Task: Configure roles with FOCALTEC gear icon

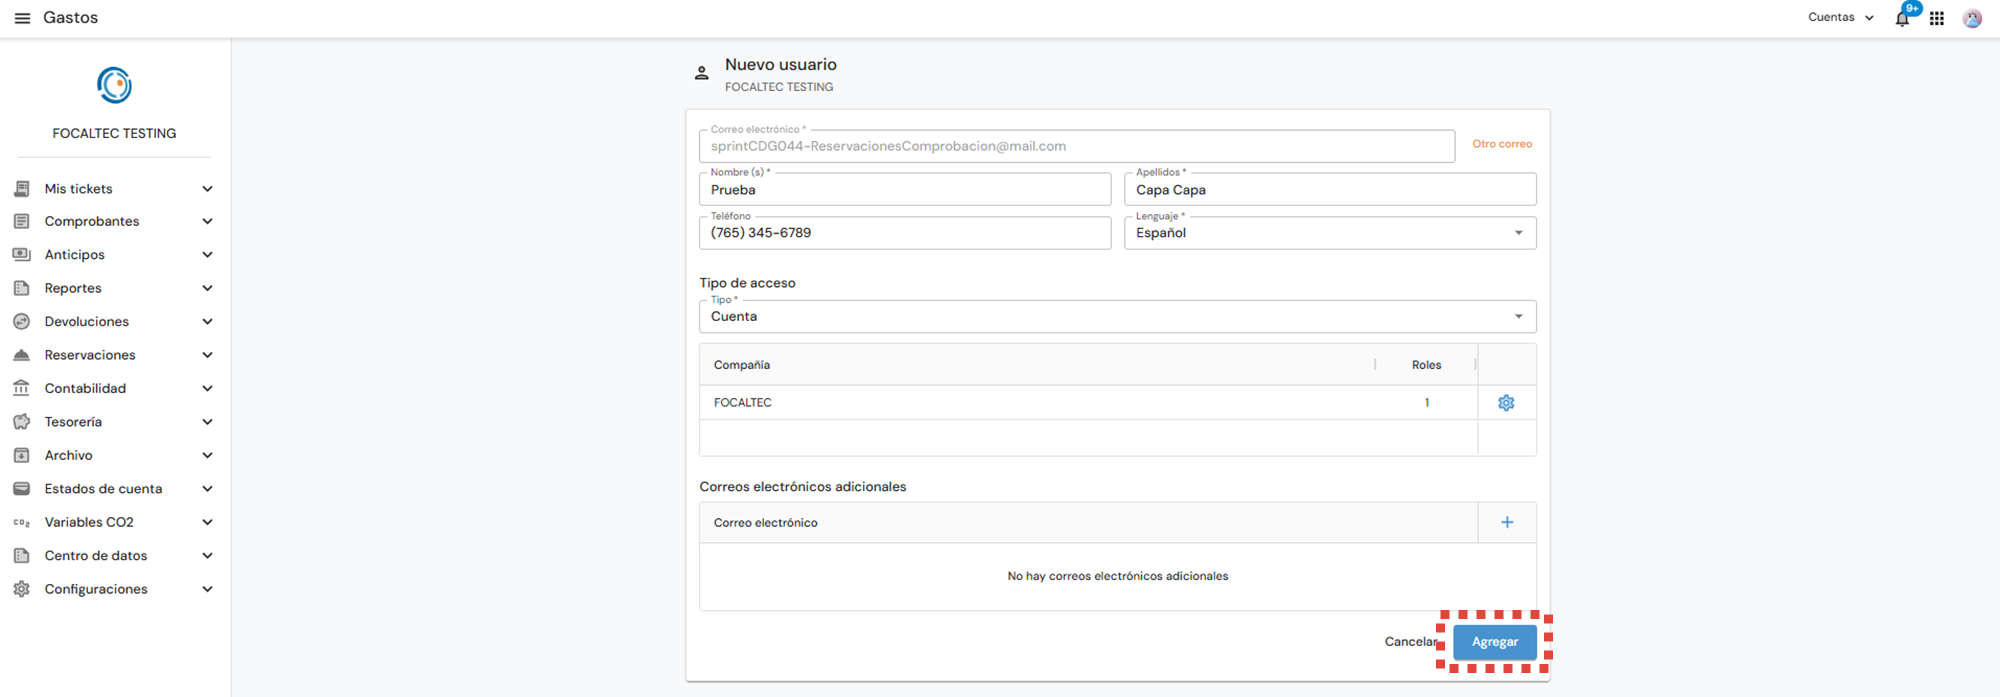Action: pos(1506,403)
